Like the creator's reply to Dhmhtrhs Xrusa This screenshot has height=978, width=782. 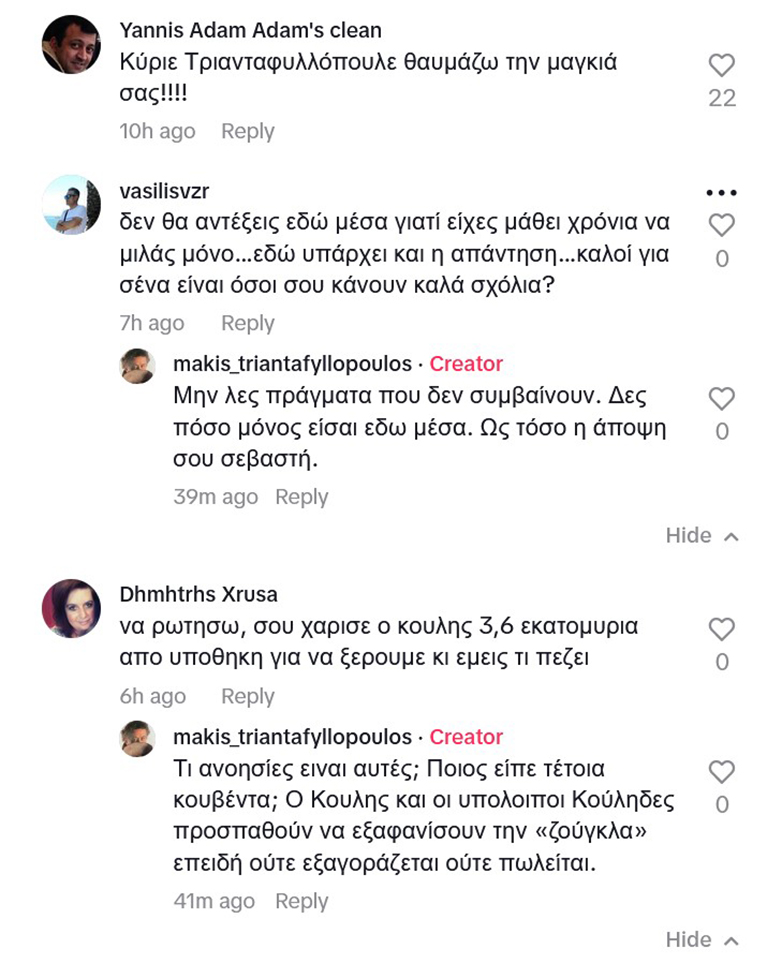pyautogui.click(x=721, y=771)
